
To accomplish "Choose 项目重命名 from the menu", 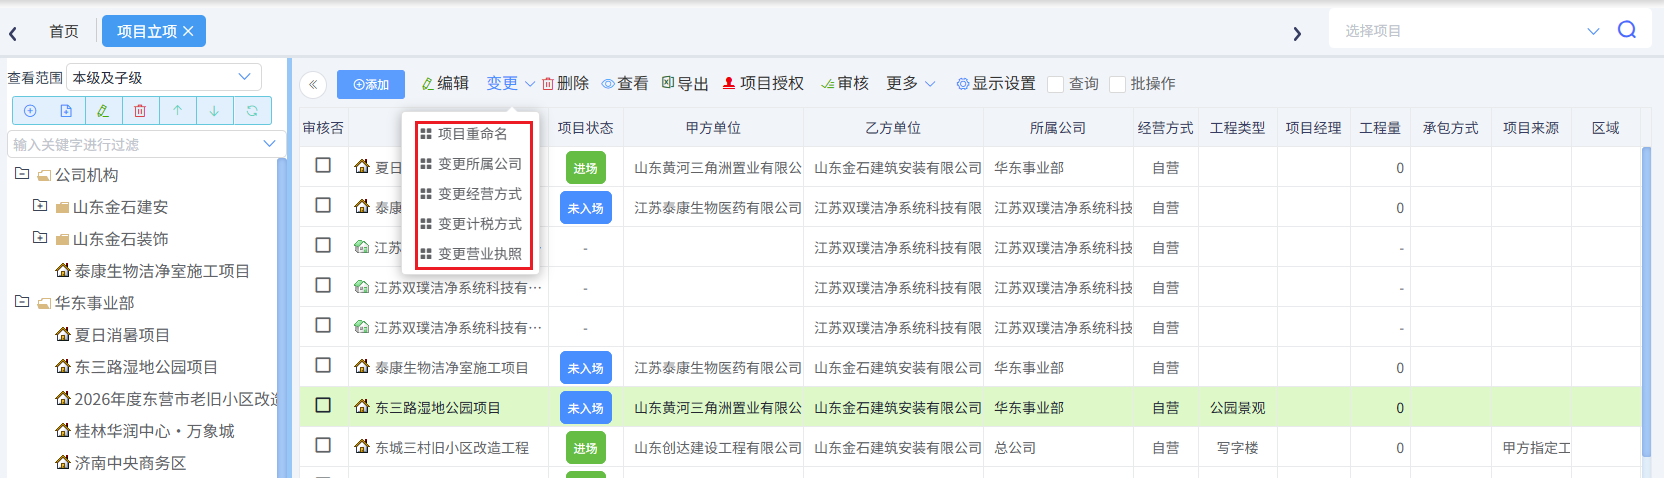I will tap(472, 134).
